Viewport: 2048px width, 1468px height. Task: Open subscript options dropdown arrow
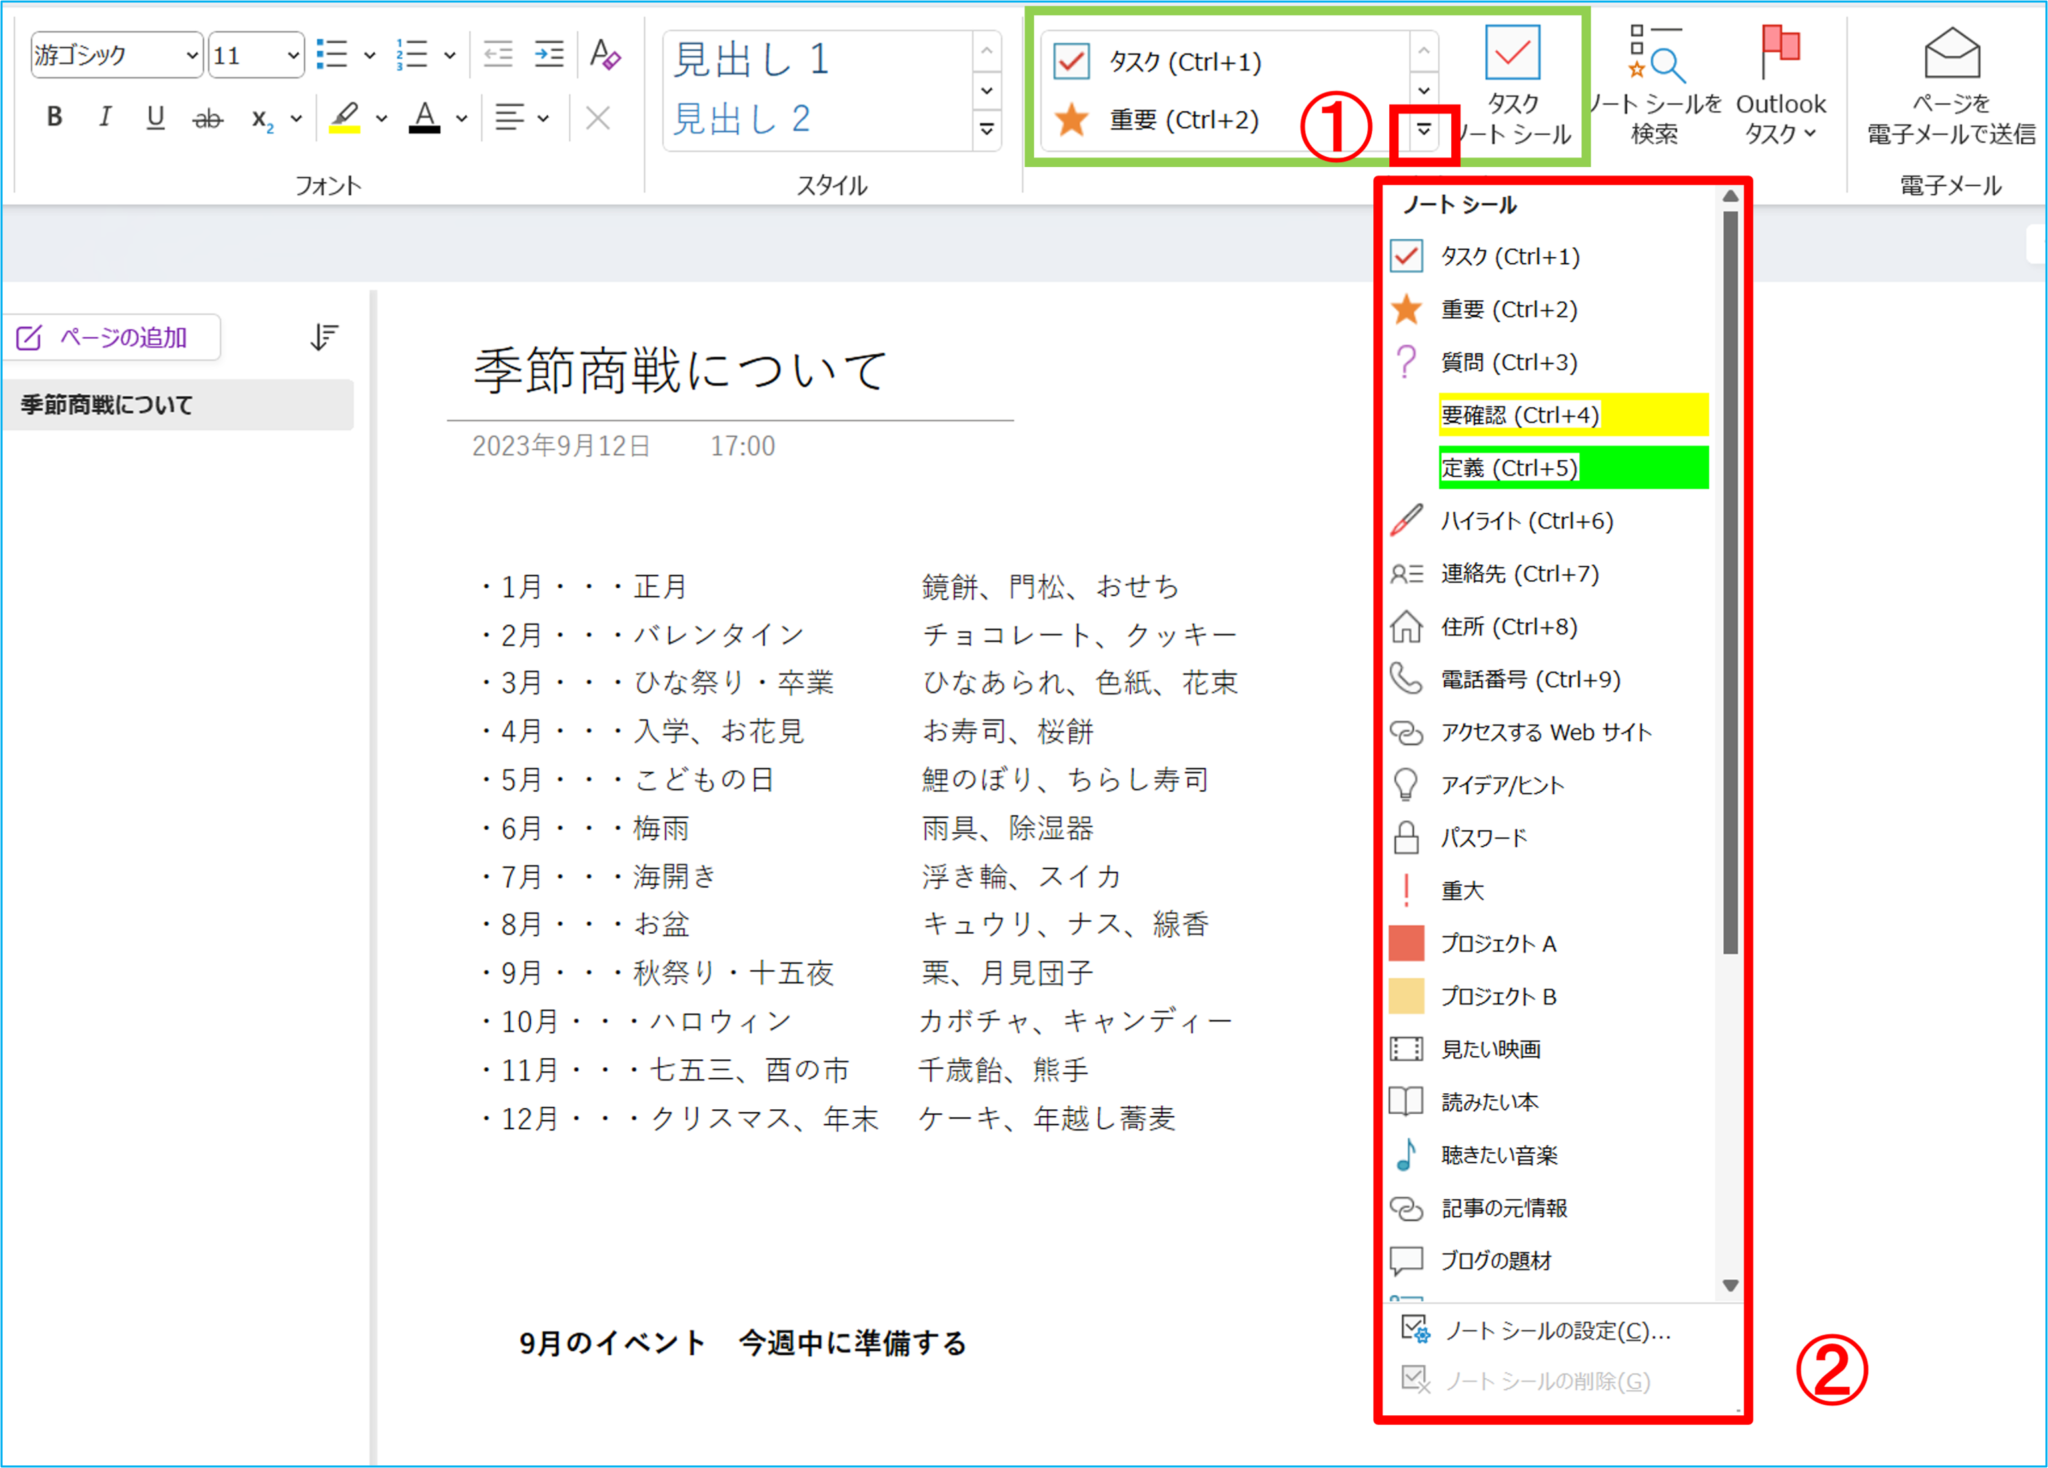pyautogui.click(x=296, y=118)
